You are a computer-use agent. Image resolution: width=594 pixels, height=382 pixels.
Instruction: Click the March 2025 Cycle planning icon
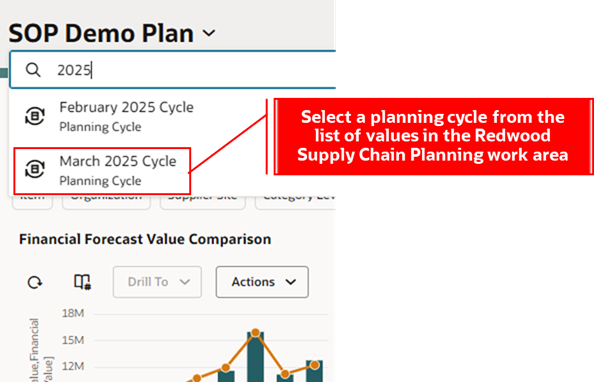coord(35,169)
